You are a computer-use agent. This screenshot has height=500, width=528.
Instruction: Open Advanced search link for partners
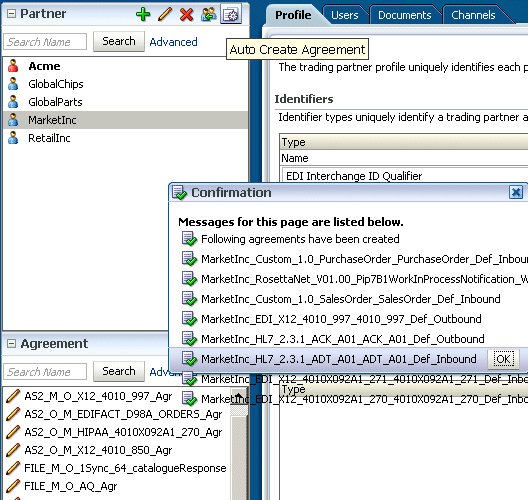[x=173, y=42]
